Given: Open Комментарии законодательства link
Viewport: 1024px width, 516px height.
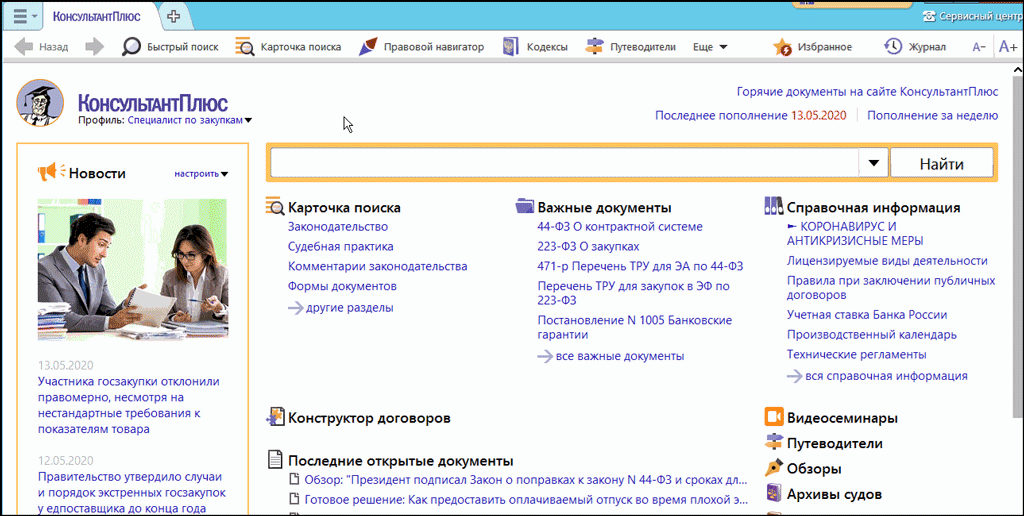Looking at the screenshot, I should tap(377, 266).
